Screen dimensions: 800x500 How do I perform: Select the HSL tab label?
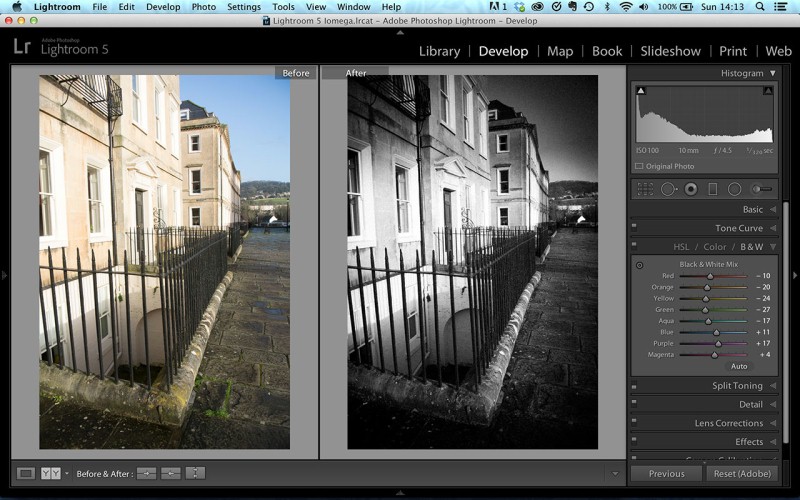pos(681,247)
